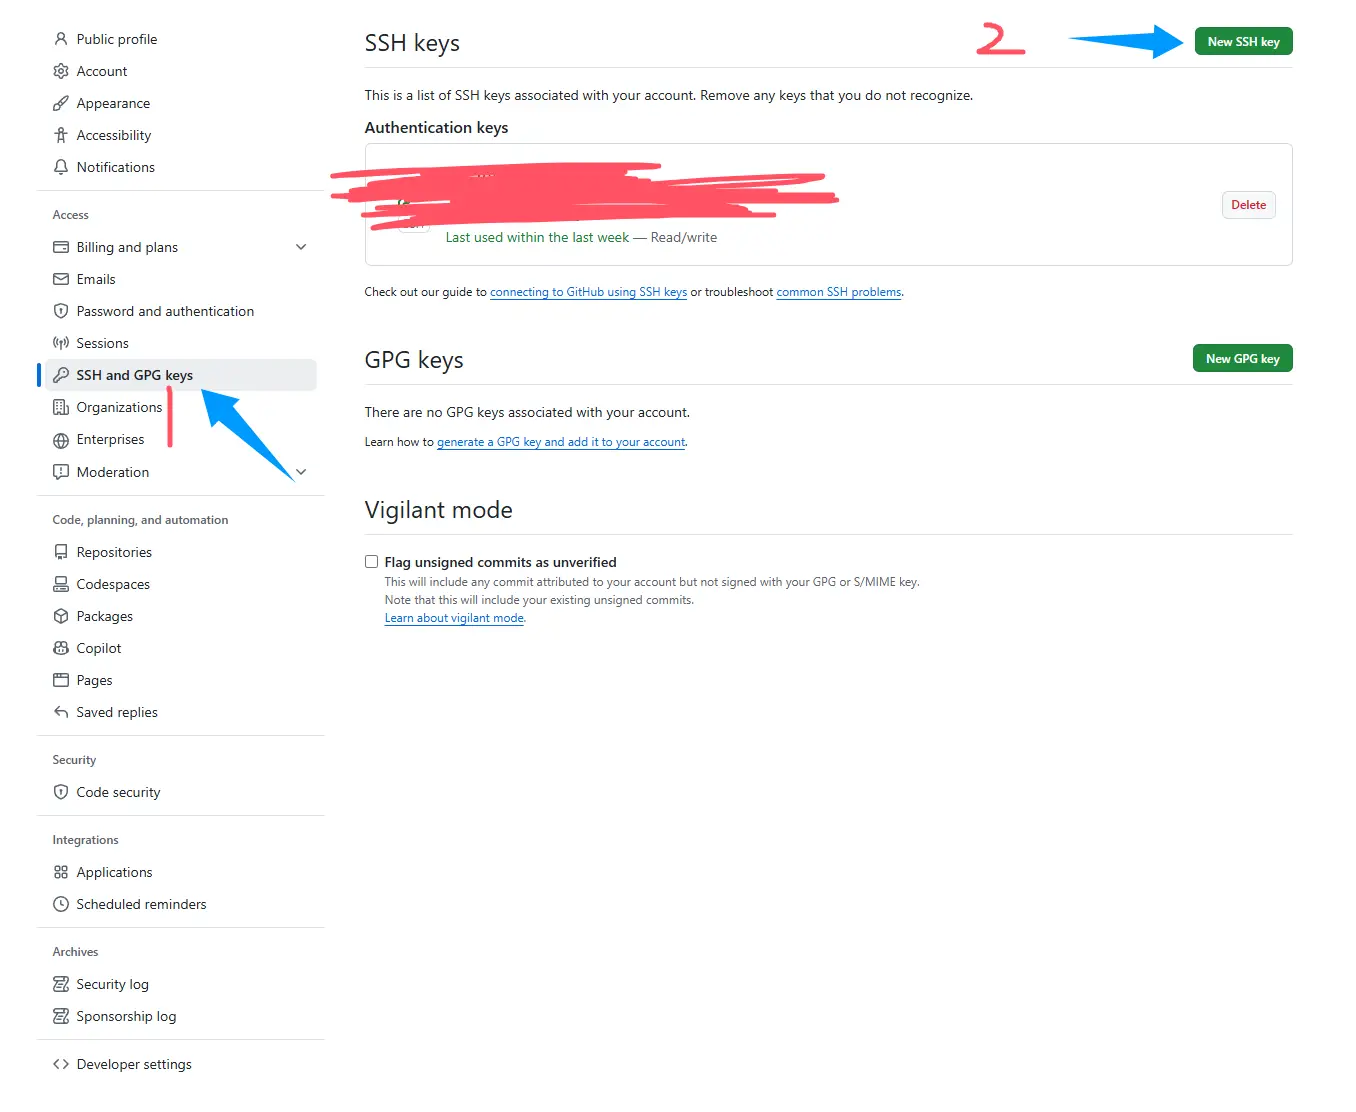Enable Flag unsigned commits as unverified checkbox
The image size is (1356, 1112).
(x=371, y=562)
